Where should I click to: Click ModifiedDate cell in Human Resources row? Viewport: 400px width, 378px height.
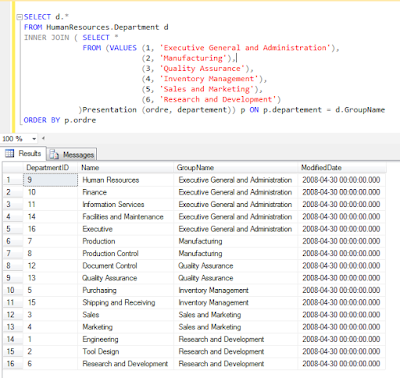[342, 180]
